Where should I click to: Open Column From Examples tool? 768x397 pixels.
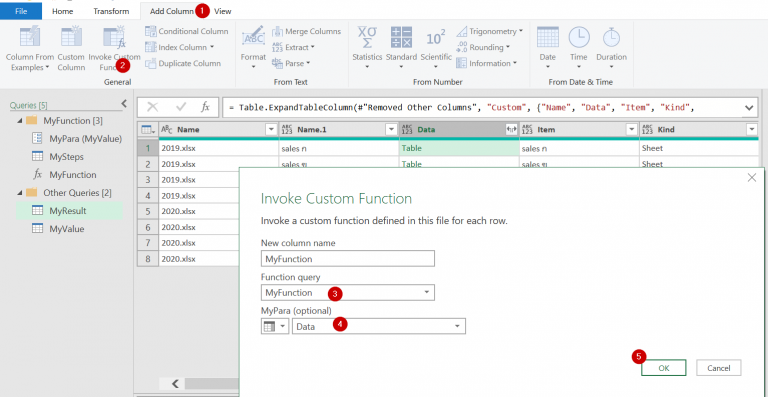tap(29, 49)
